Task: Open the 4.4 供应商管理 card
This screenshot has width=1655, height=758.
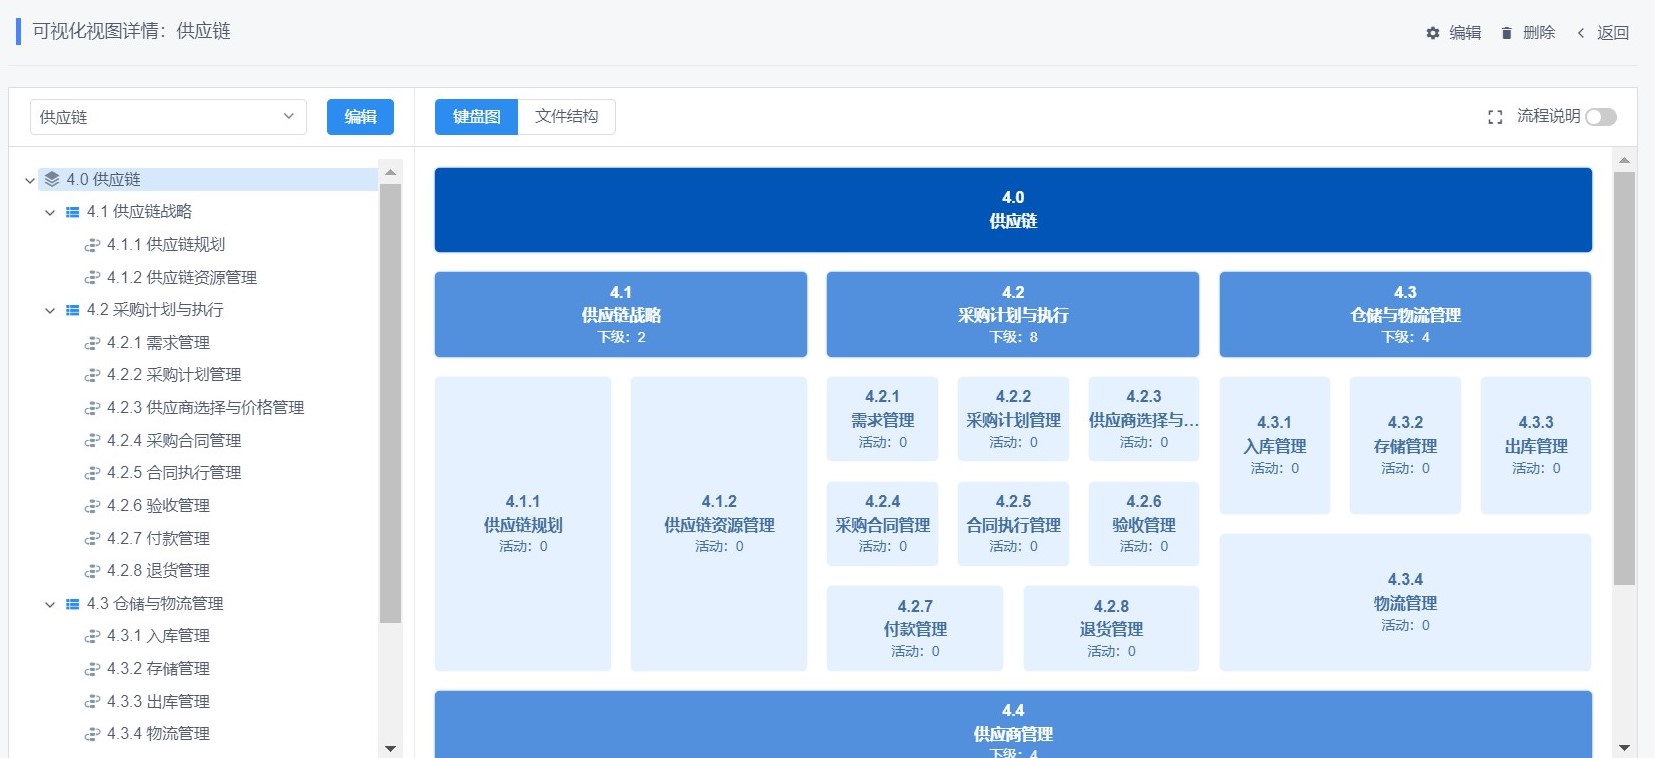Action: tap(1013, 724)
